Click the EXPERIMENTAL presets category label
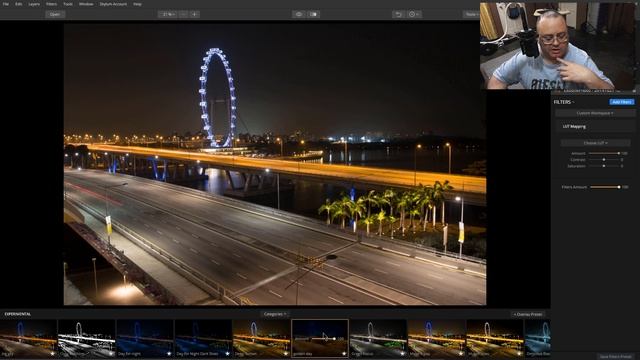The width and height of the screenshot is (640, 360). click(18, 314)
